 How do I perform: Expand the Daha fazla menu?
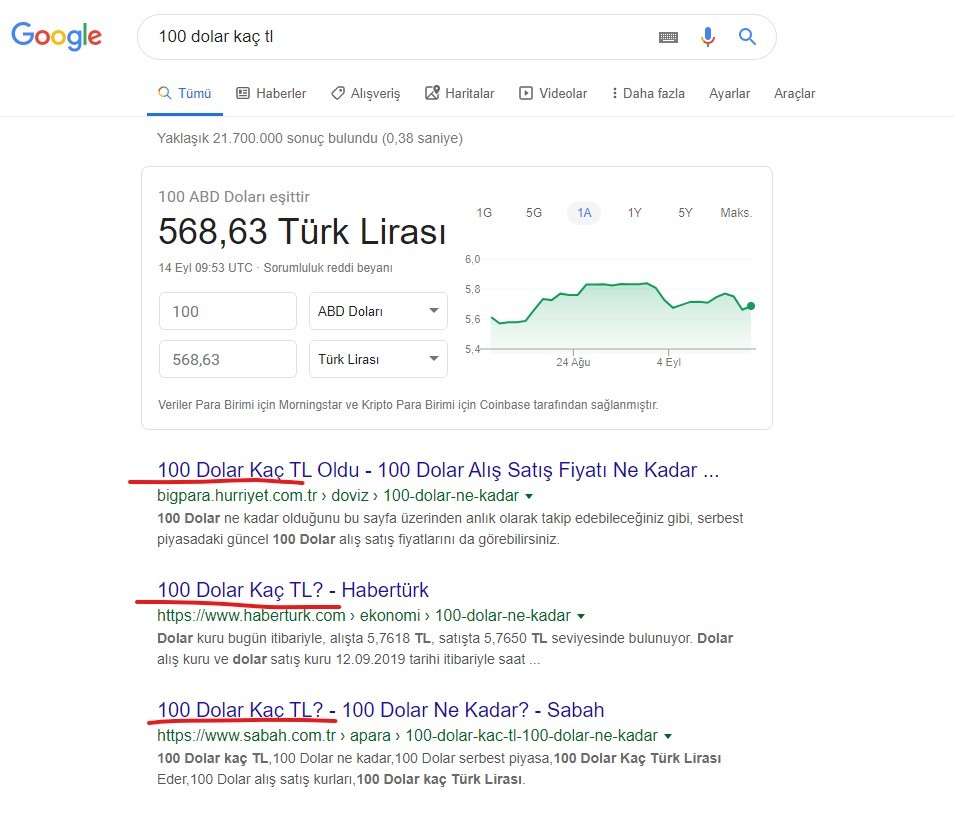click(x=649, y=93)
